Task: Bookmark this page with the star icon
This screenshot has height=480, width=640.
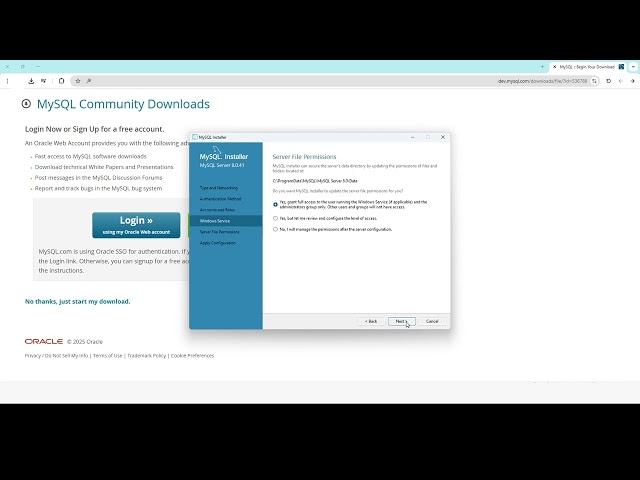Action: tap(78, 81)
